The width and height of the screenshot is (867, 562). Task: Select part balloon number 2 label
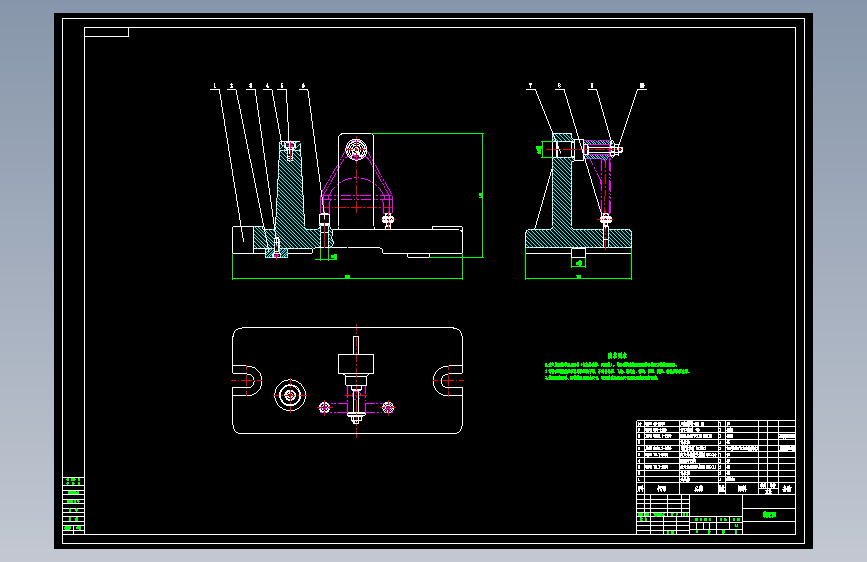point(231,86)
